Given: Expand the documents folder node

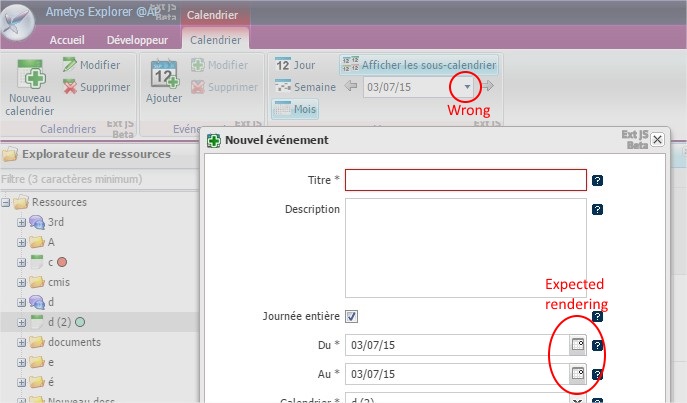Looking at the screenshot, I should coord(21,342).
